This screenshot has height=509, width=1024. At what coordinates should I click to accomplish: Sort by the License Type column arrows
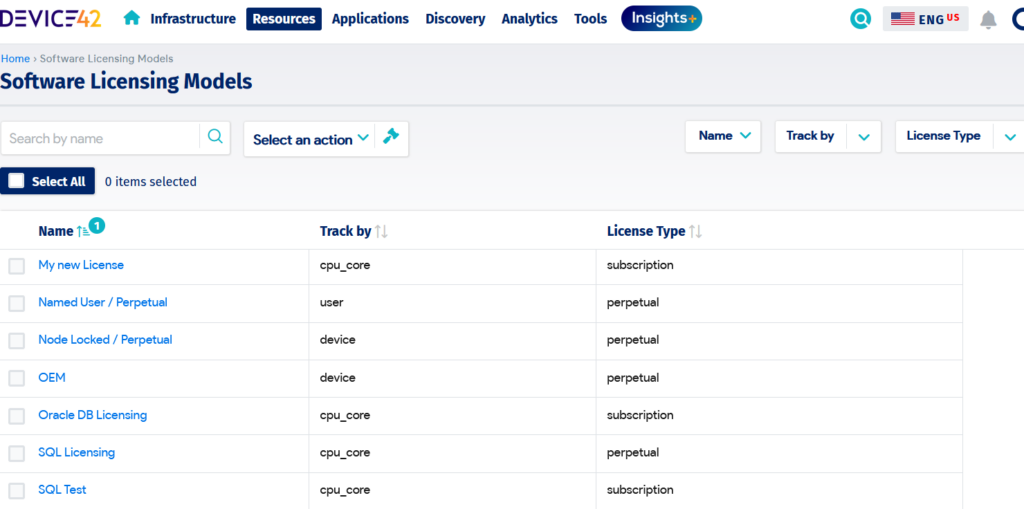tap(696, 231)
